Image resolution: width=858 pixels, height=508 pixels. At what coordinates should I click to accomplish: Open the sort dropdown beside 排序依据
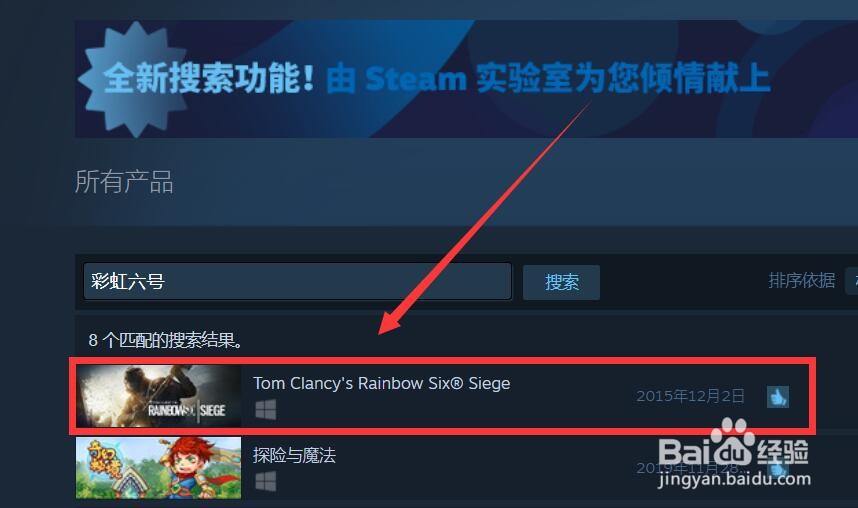click(852, 280)
